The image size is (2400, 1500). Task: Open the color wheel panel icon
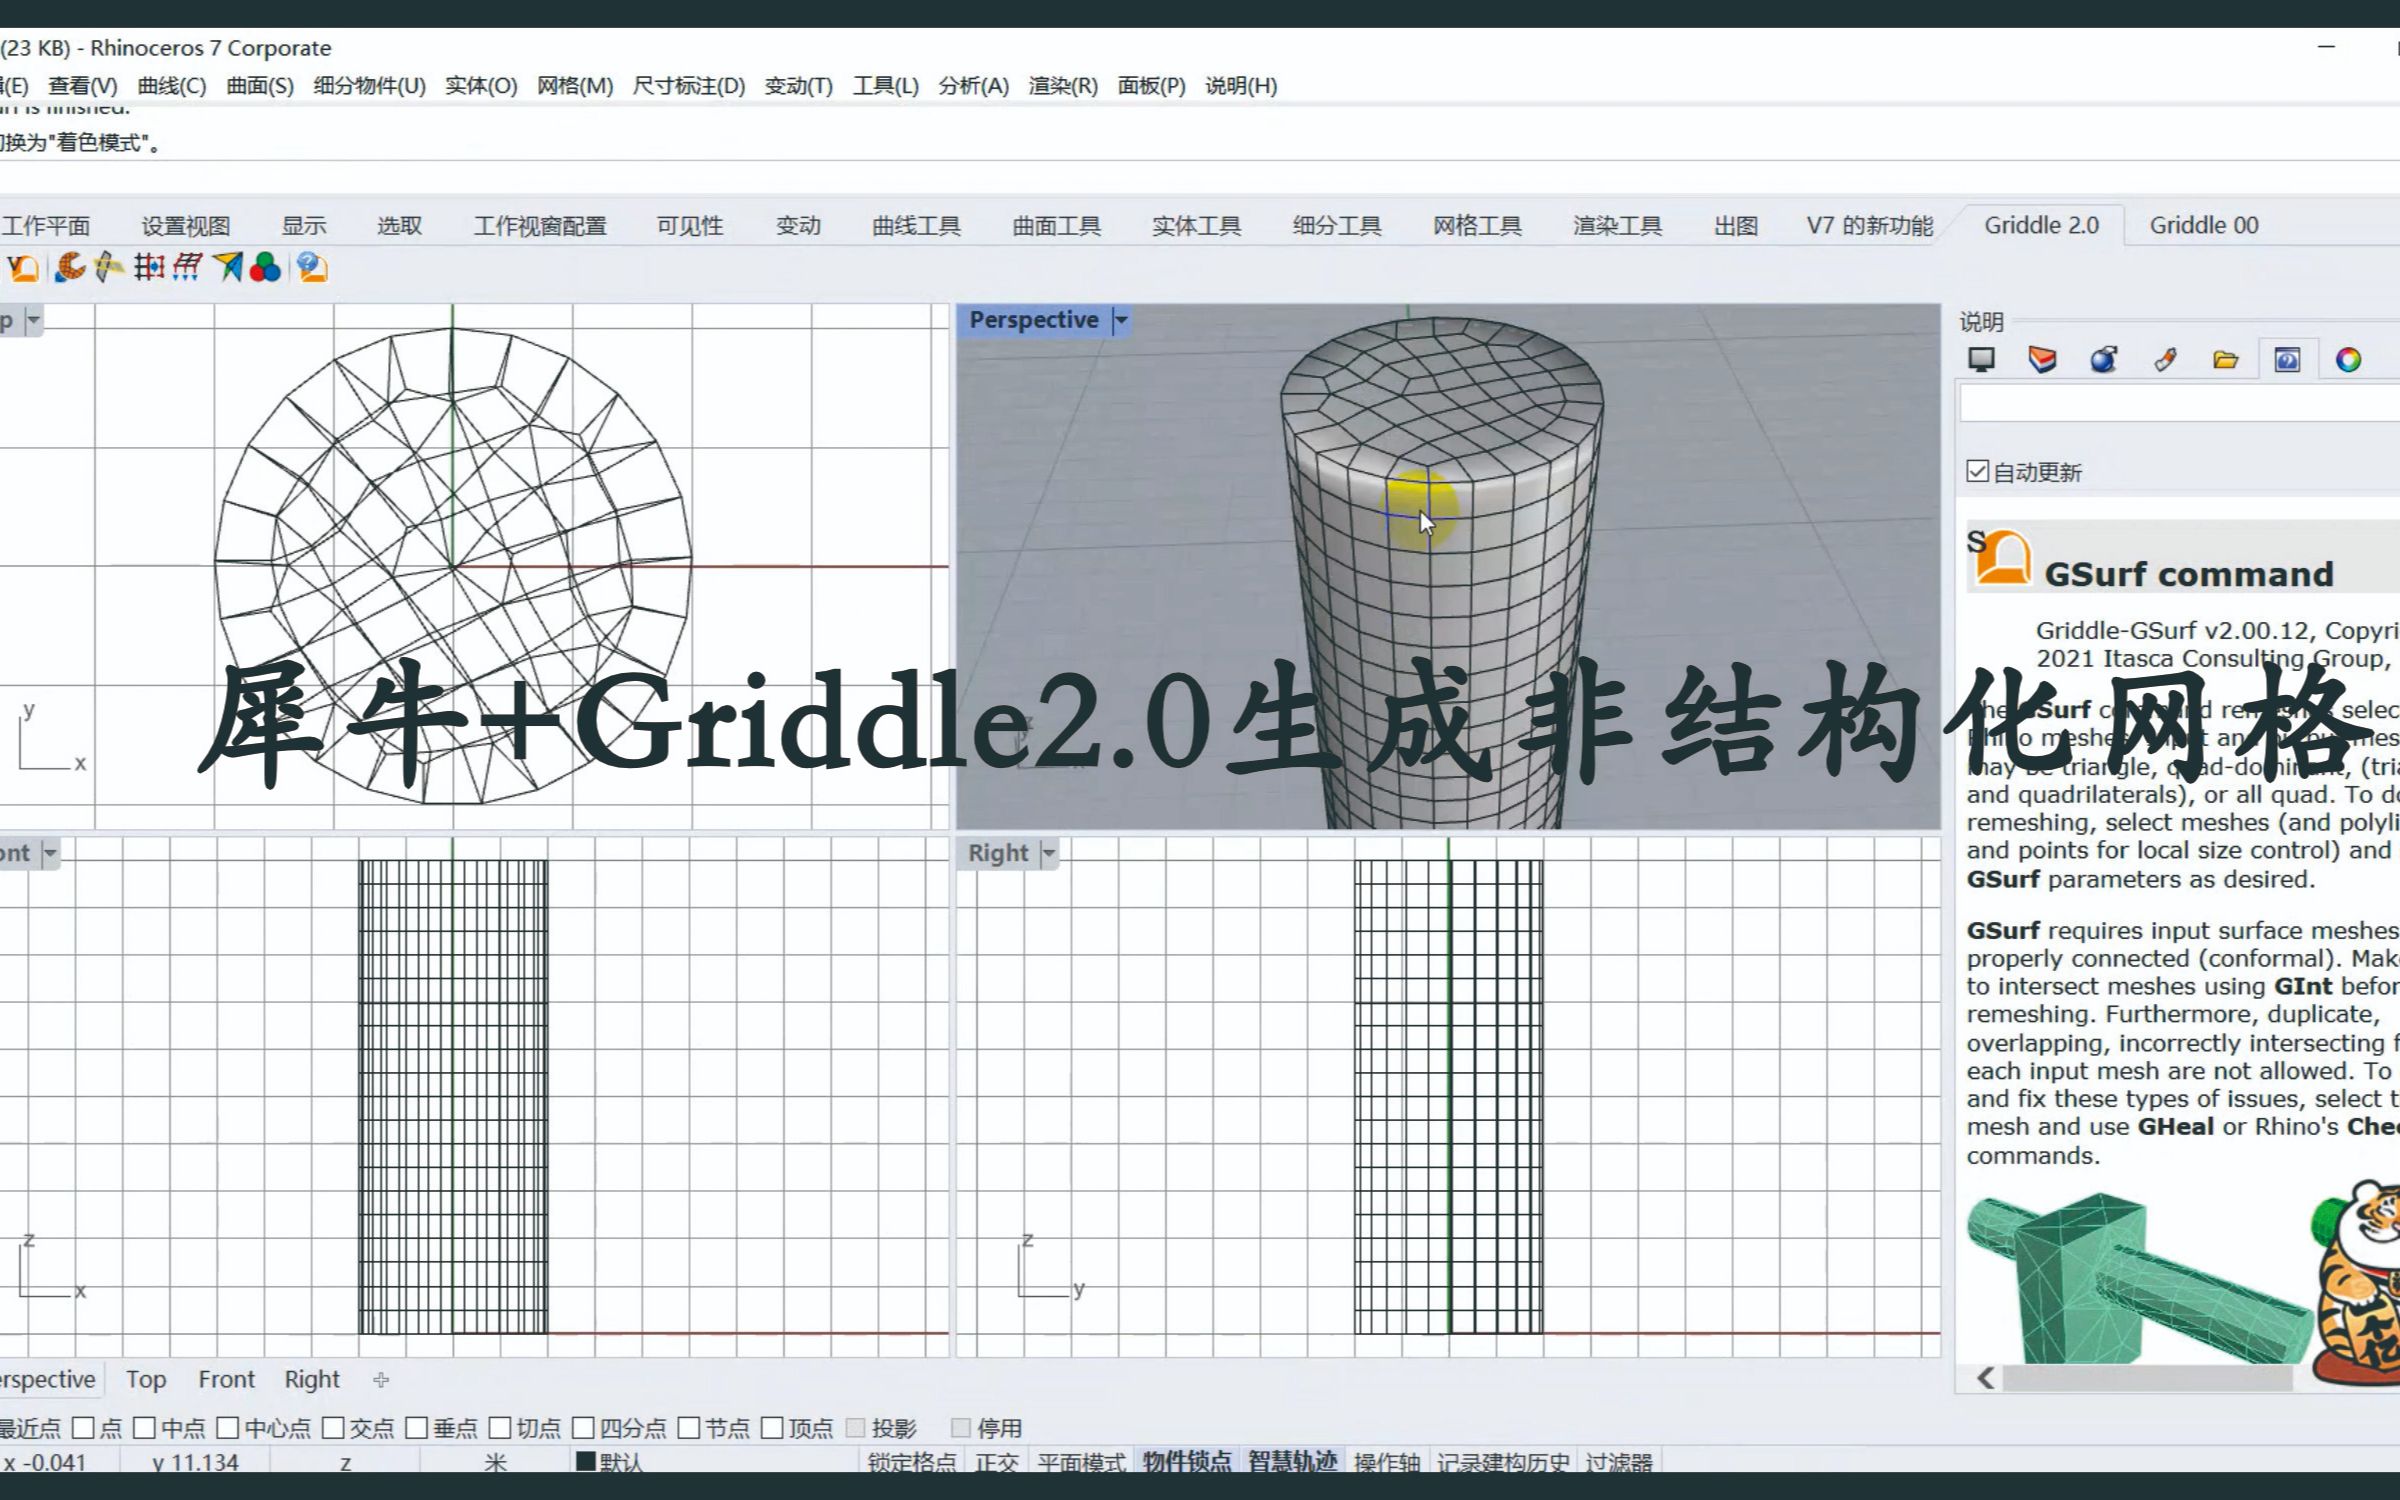click(2348, 360)
